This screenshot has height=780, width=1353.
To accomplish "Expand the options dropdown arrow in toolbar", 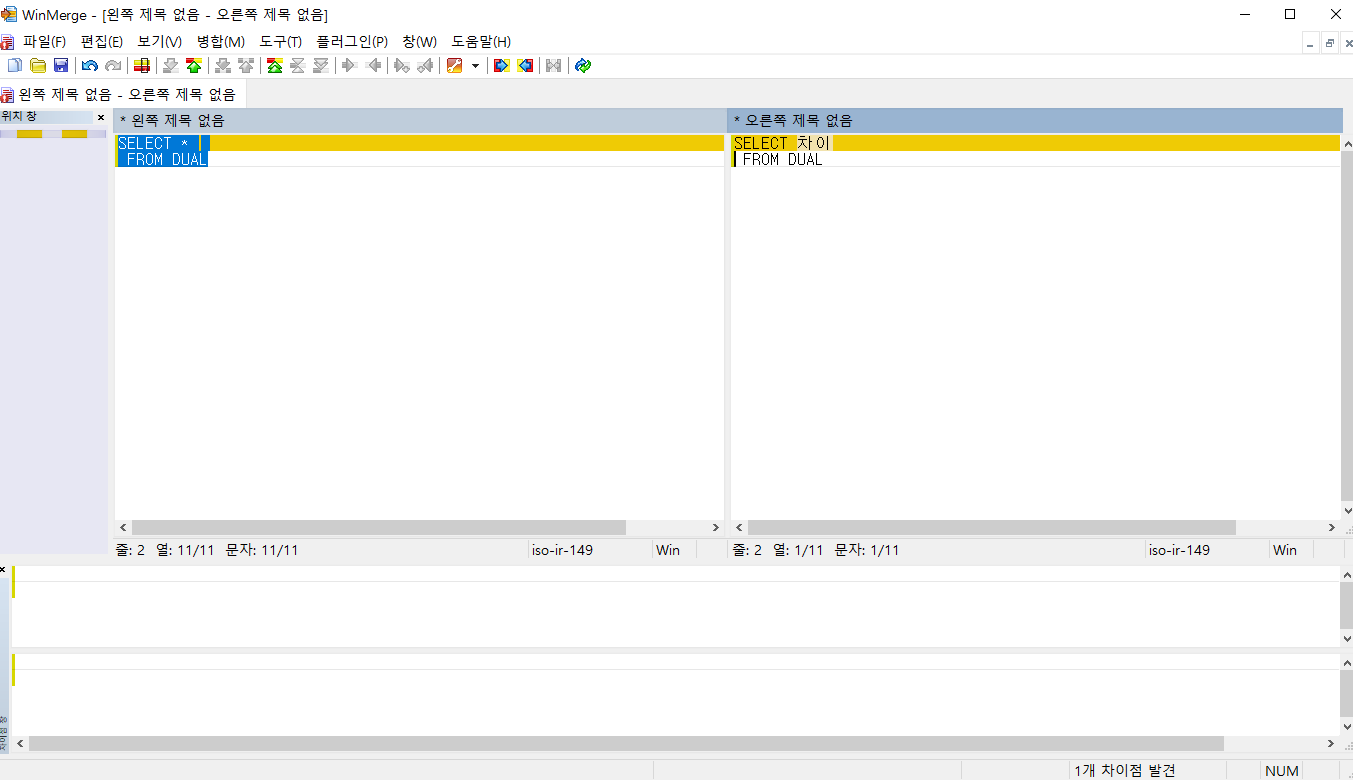I will point(475,65).
